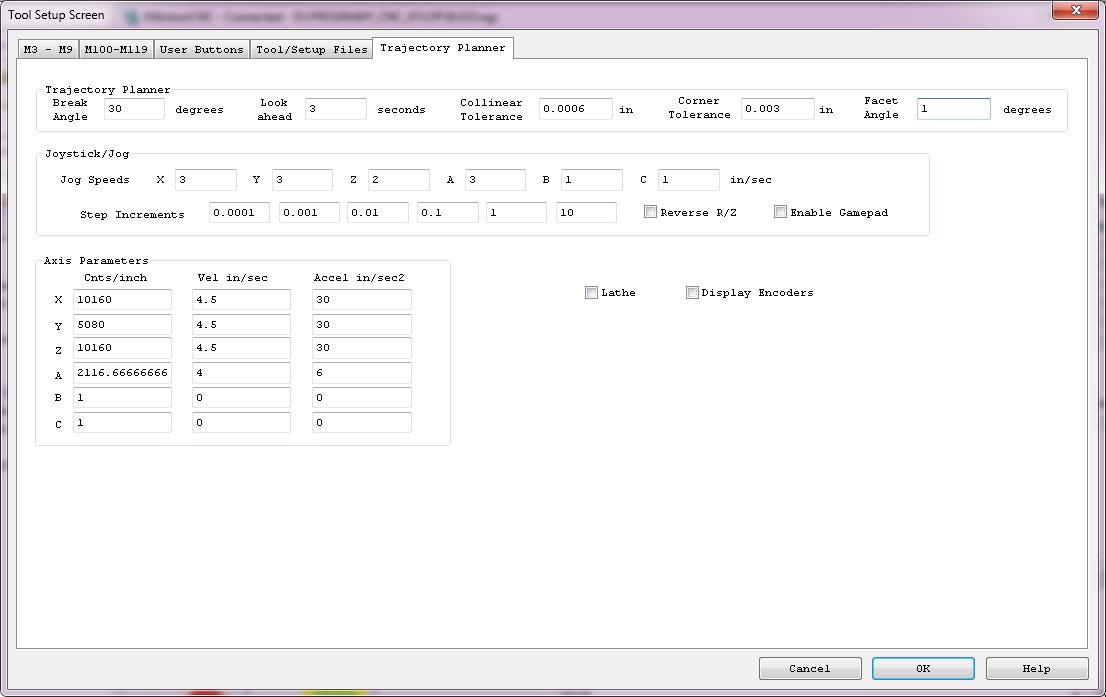The image size is (1106, 697).
Task: Toggle Display Encoders checkbox
Action: [692, 293]
